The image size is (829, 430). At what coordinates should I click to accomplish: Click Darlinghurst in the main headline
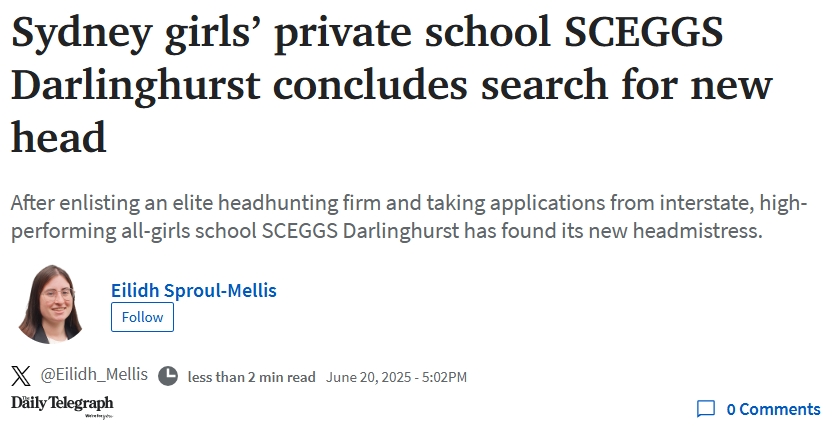pos(136,86)
